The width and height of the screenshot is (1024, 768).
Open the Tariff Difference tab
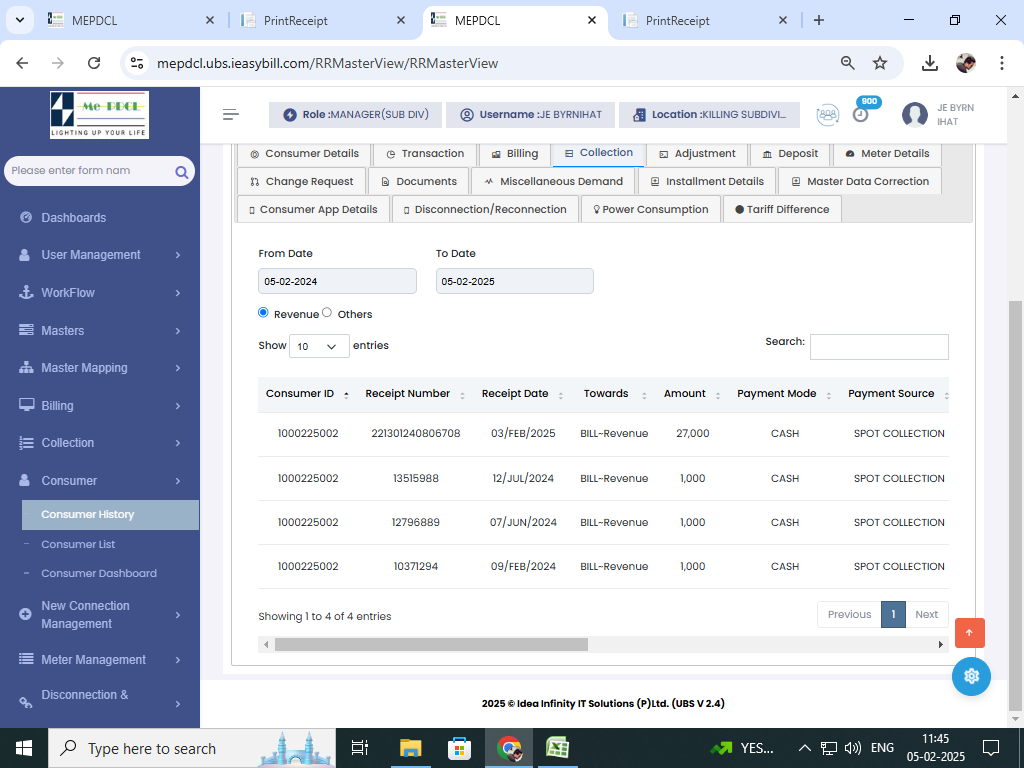[x=782, y=210]
